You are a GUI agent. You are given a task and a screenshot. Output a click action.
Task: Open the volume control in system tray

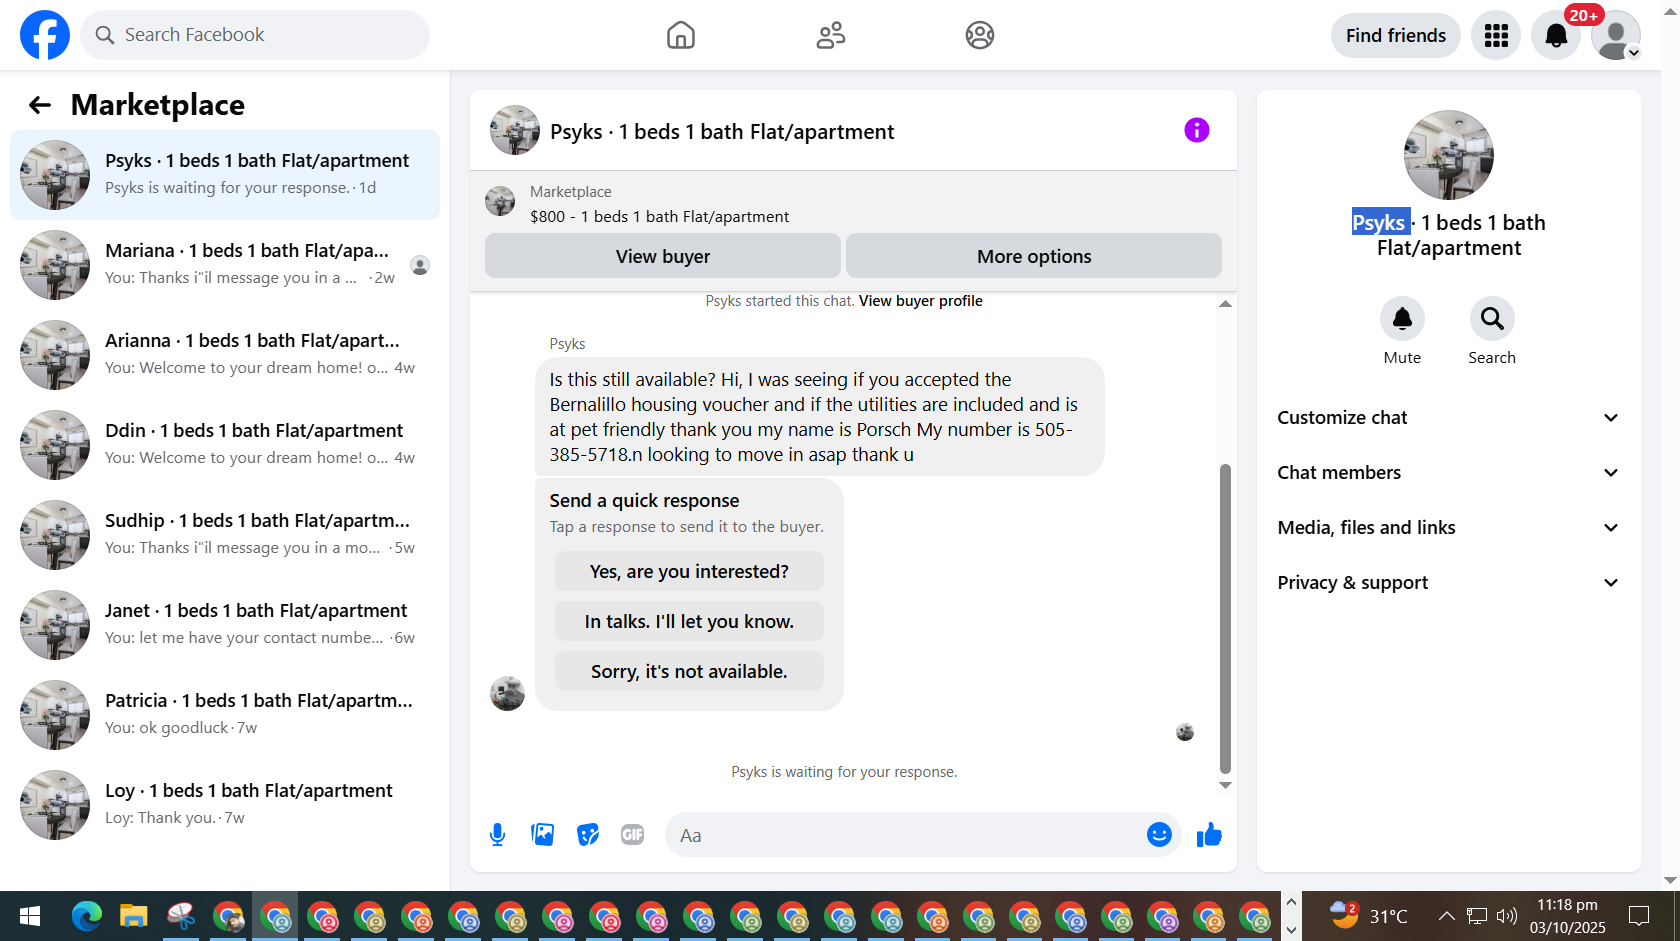[1507, 916]
